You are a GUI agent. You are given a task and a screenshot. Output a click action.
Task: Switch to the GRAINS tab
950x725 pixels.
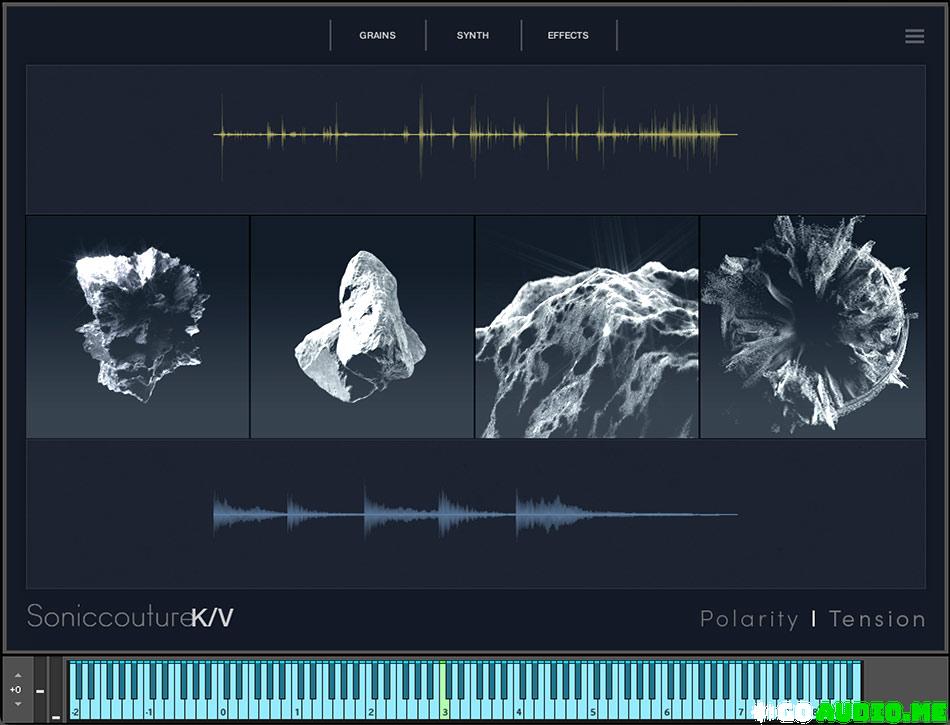(x=377, y=36)
